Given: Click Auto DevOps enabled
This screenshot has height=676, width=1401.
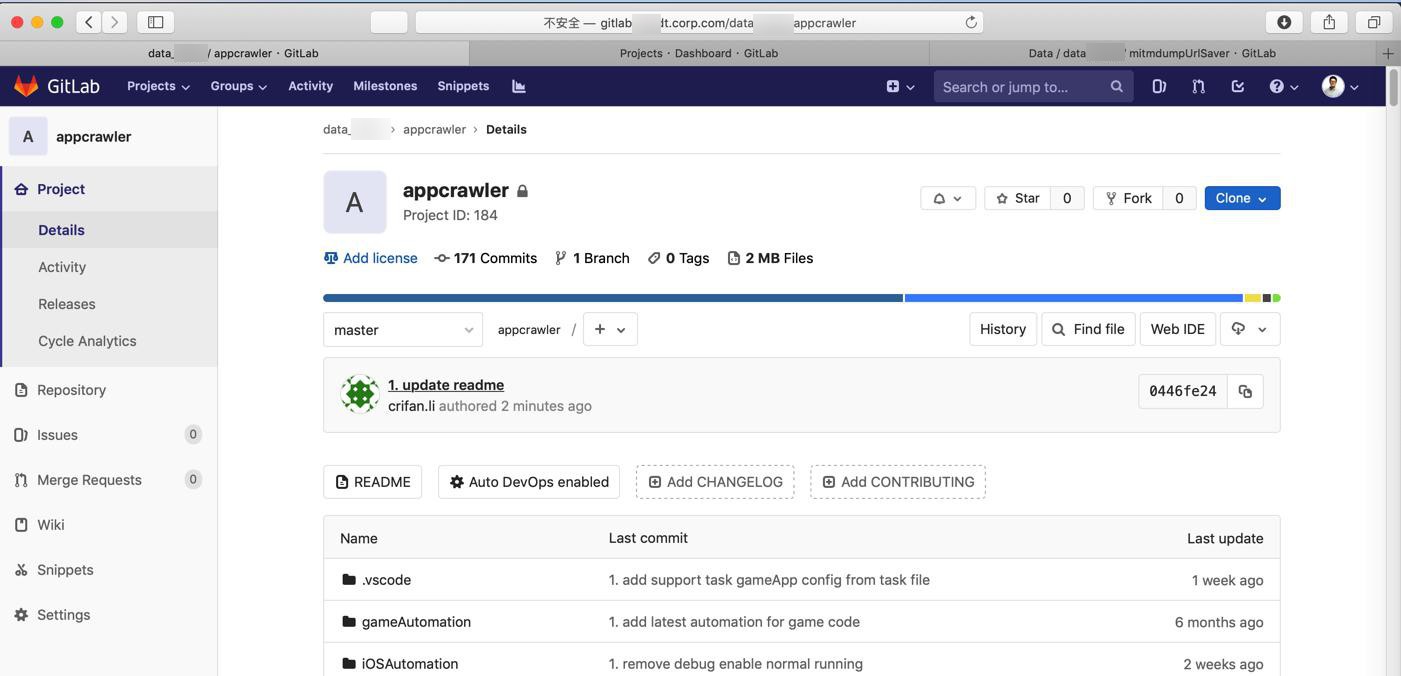Looking at the screenshot, I should tap(529, 482).
